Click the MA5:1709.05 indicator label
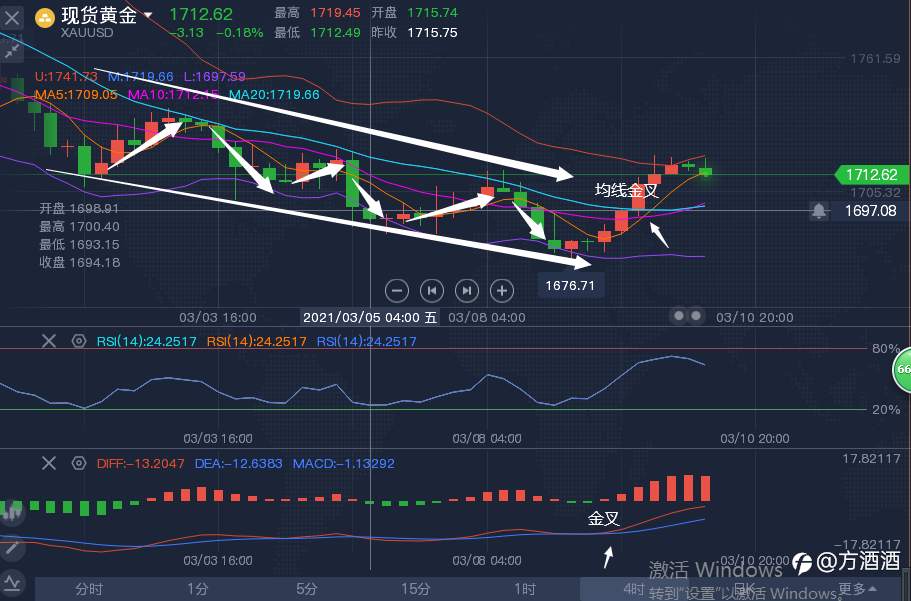The image size is (911, 601). pos(76,95)
